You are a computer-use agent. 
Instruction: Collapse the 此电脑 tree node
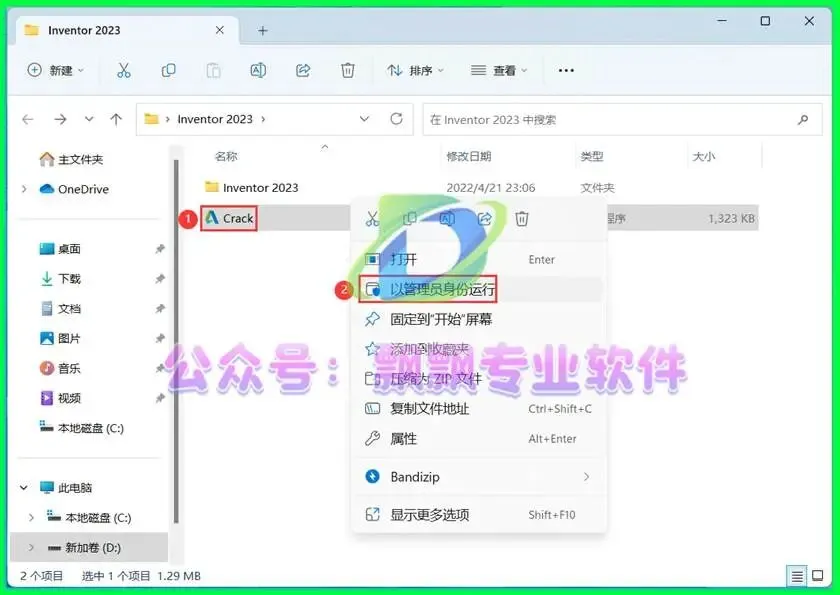[x=24, y=487]
